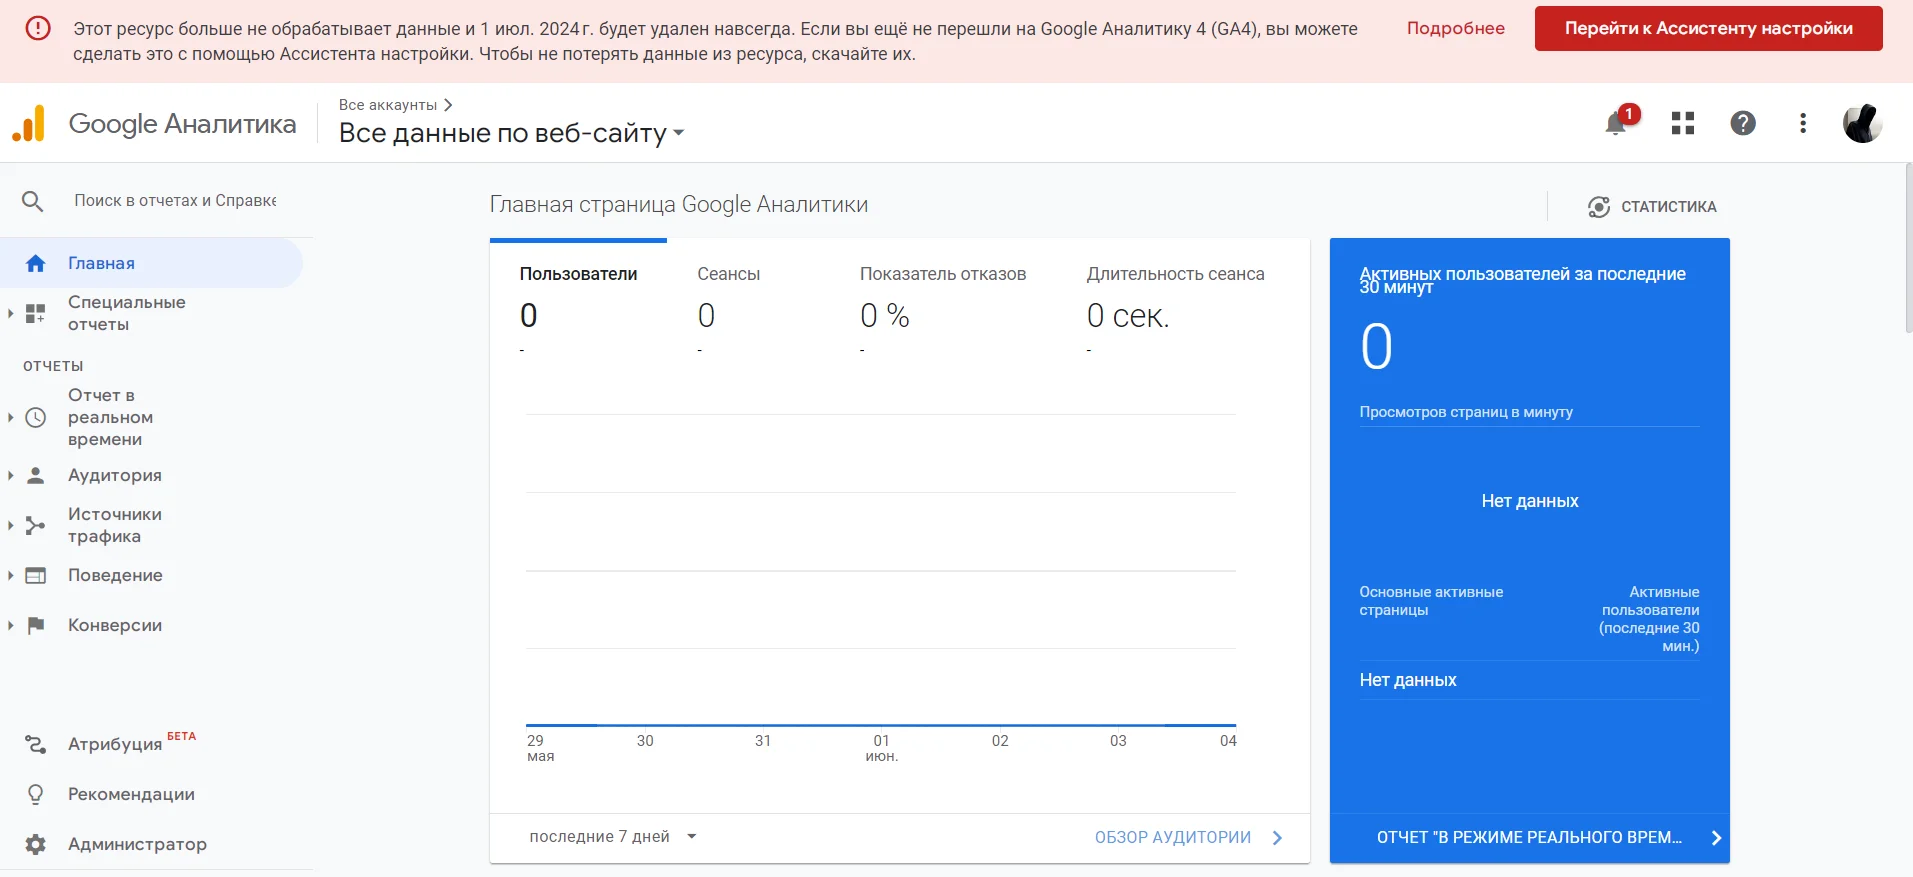
Task: Open Конверсии menu item
Action: (x=115, y=625)
